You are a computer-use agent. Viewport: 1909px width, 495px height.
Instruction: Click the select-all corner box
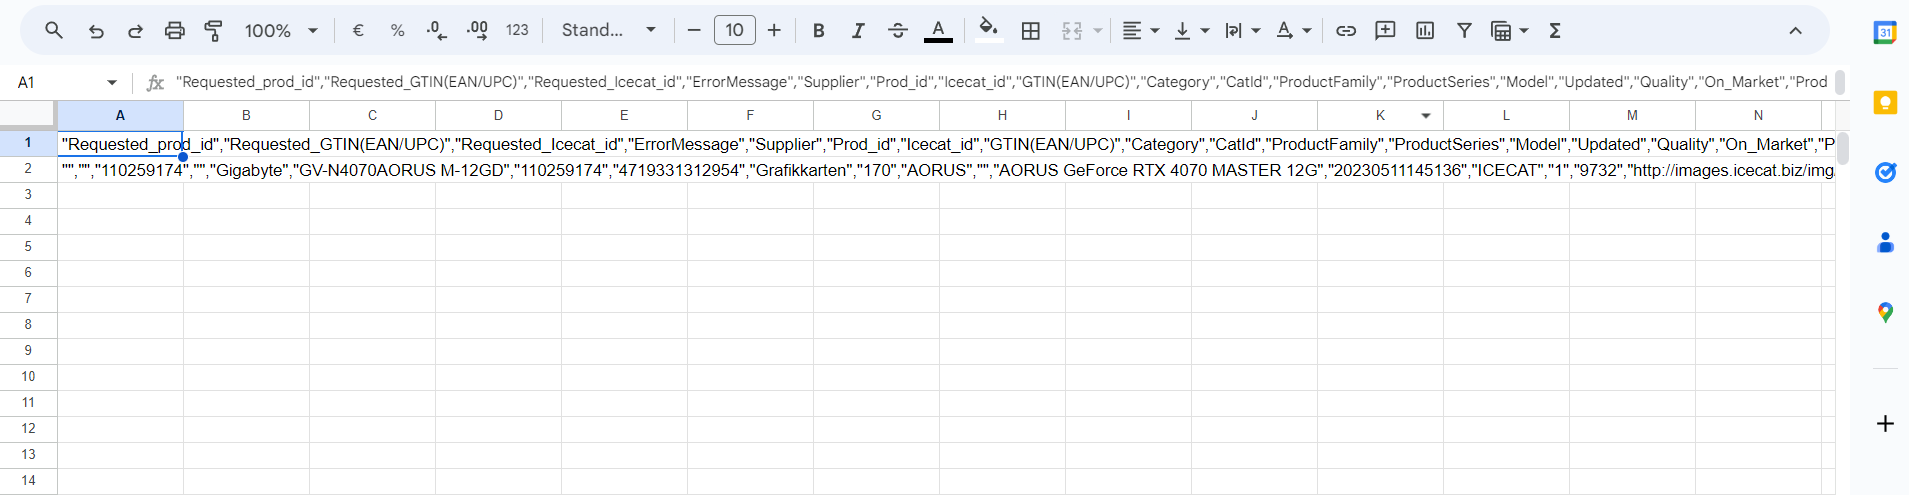(28, 115)
